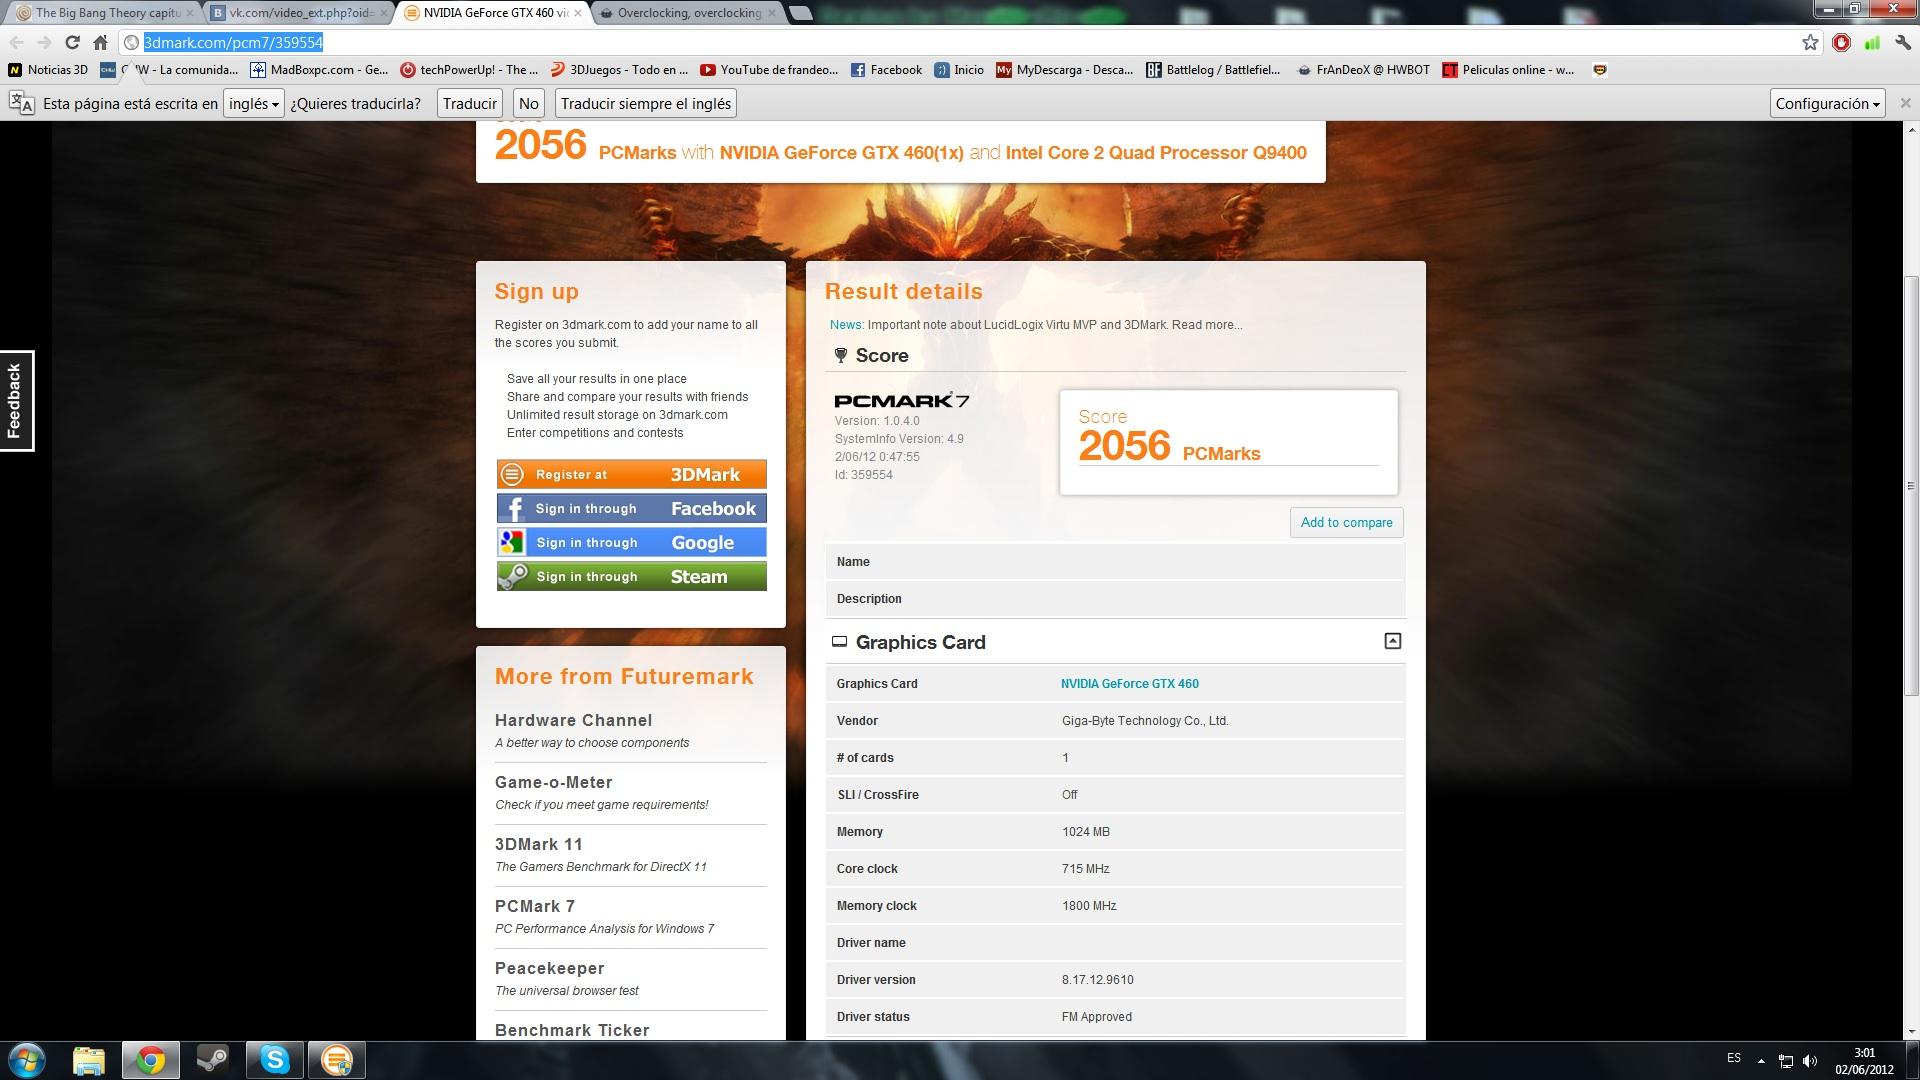Open the Facebook bookmark
The width and height of the screenshot is (1920, 1080).
pyautogui.click(x=886, y=70)
